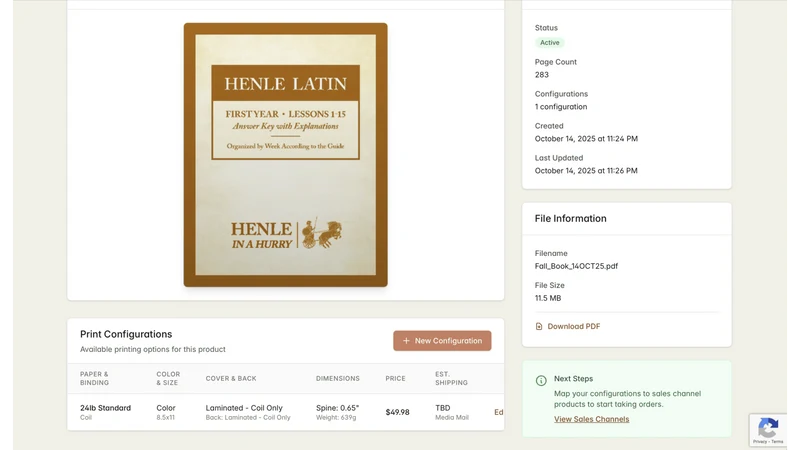
Task: Click the Edit link in the configuration row
Action: pyautogui.click(x=498, y=412)
